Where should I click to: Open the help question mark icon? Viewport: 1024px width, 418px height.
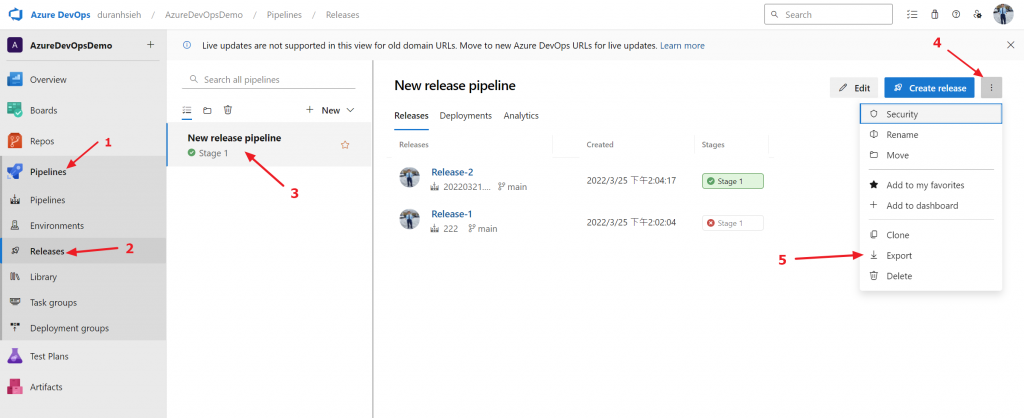tap(956, 14)
